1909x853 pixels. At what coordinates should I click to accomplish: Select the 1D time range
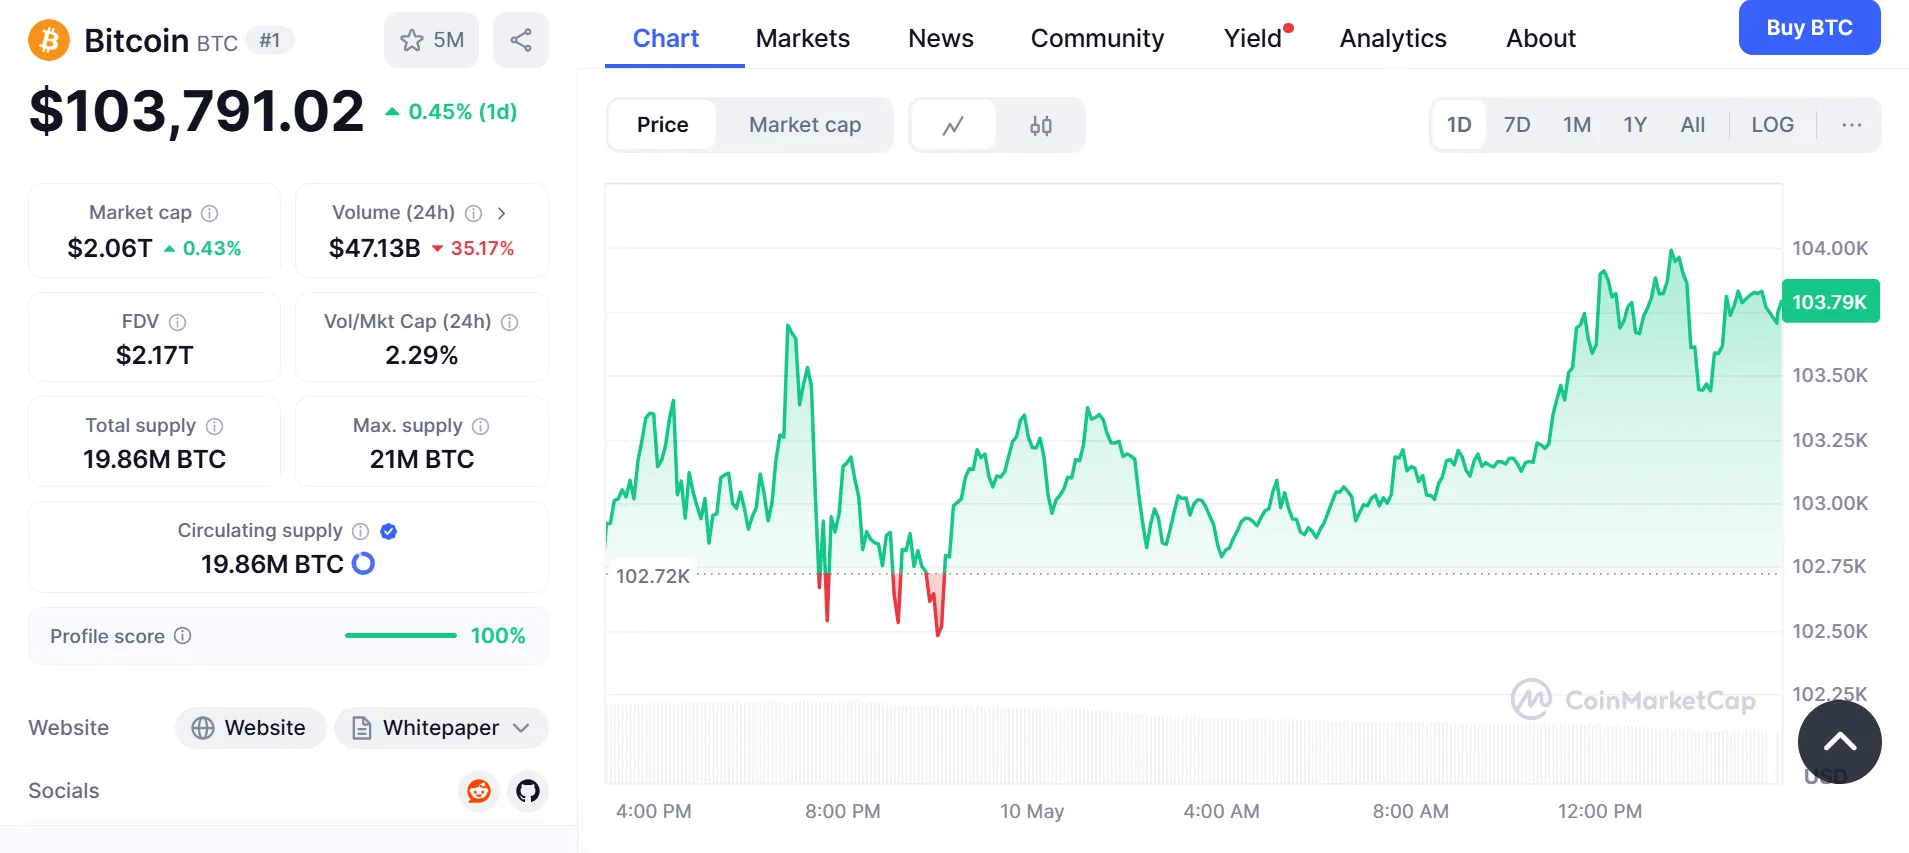pyautogui.click(x=1459, y=125)
